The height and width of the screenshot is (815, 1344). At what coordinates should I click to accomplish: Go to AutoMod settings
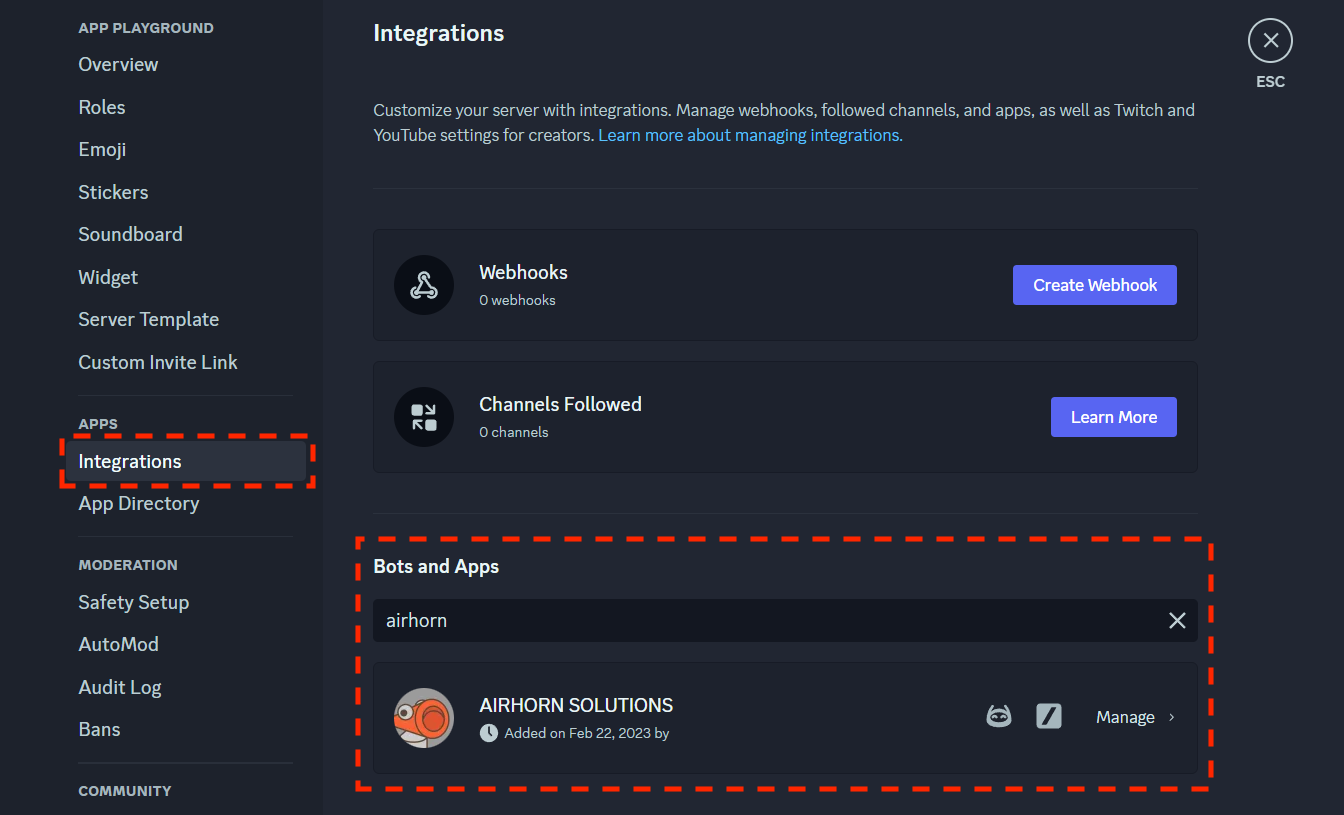click(118, 644)
